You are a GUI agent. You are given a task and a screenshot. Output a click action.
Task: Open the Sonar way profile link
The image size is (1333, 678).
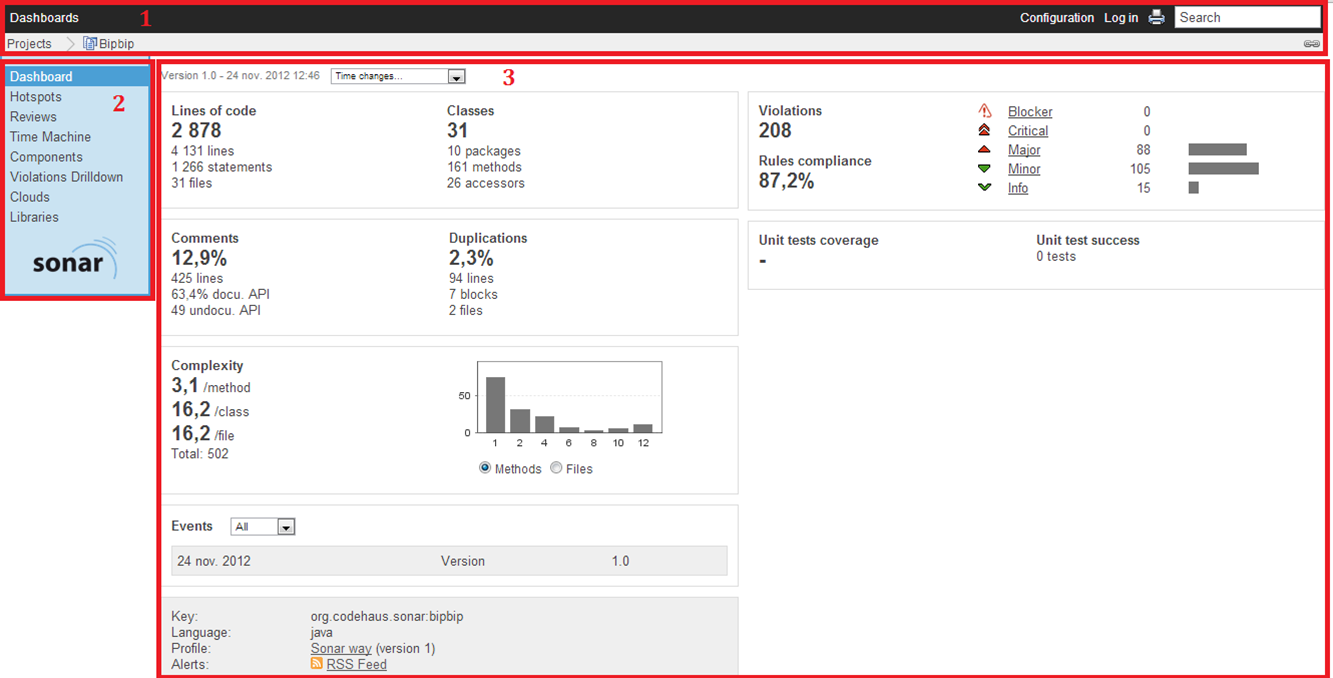[341, 648]
